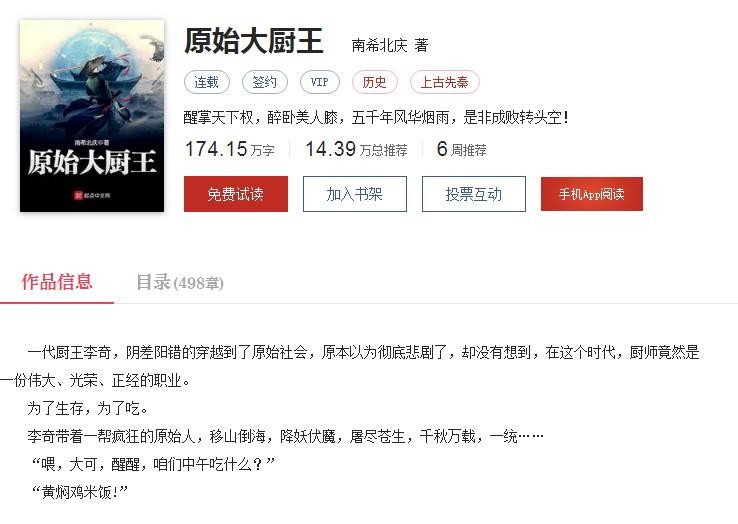Click the 手机App阅读 button
Screen dimensions: 738x524
[592, 194]
